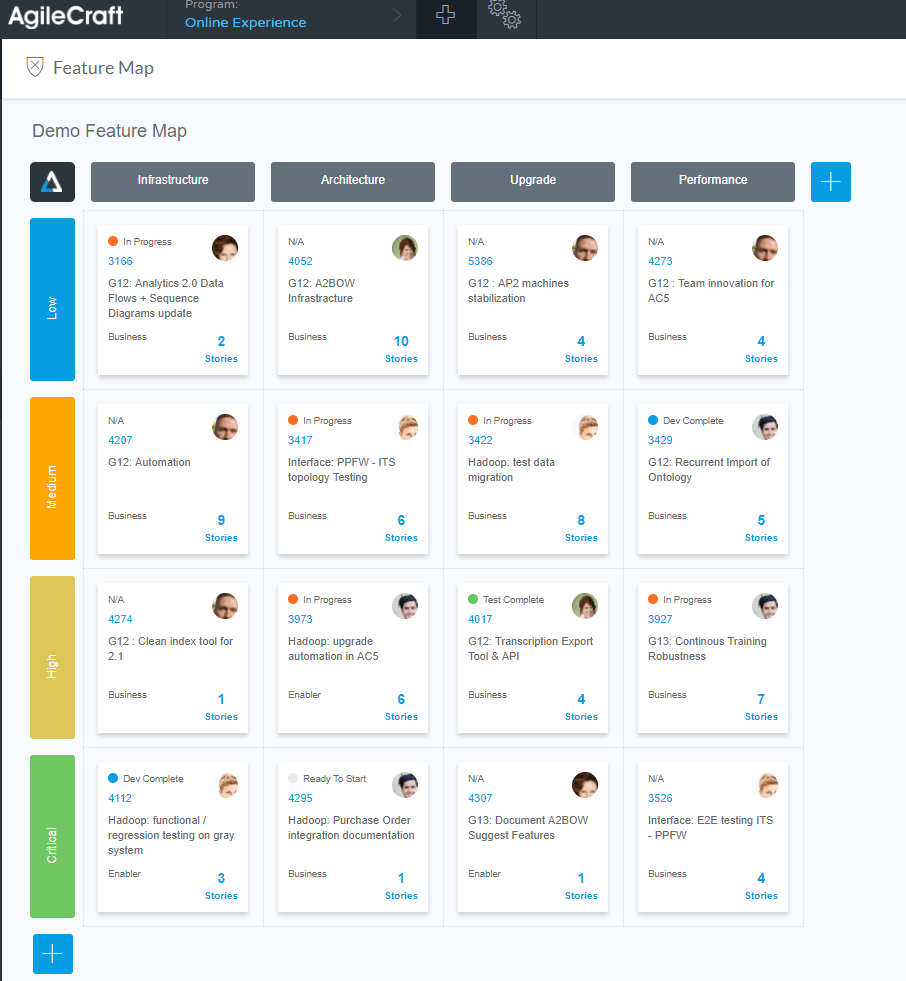Add a new row with the bottom plus button
The height and width of the screenshot is (981, 906).
point(52,954)
